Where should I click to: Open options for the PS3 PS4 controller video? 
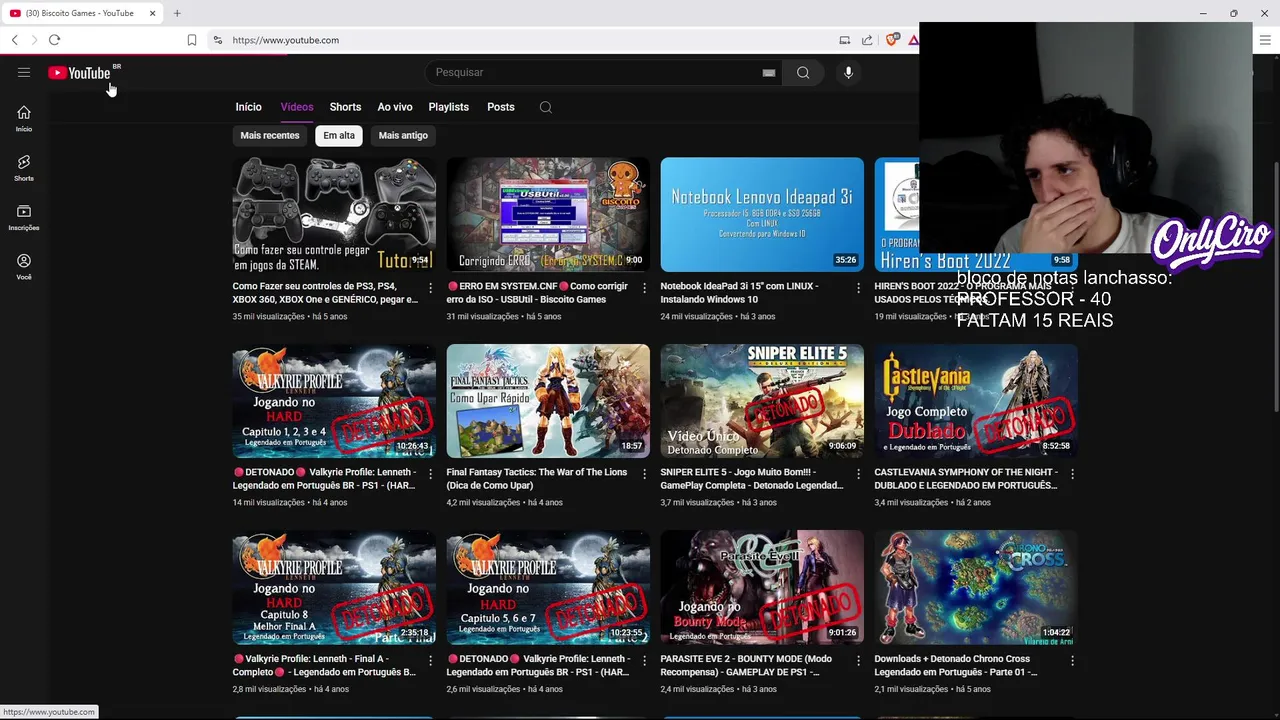[430, 288]
